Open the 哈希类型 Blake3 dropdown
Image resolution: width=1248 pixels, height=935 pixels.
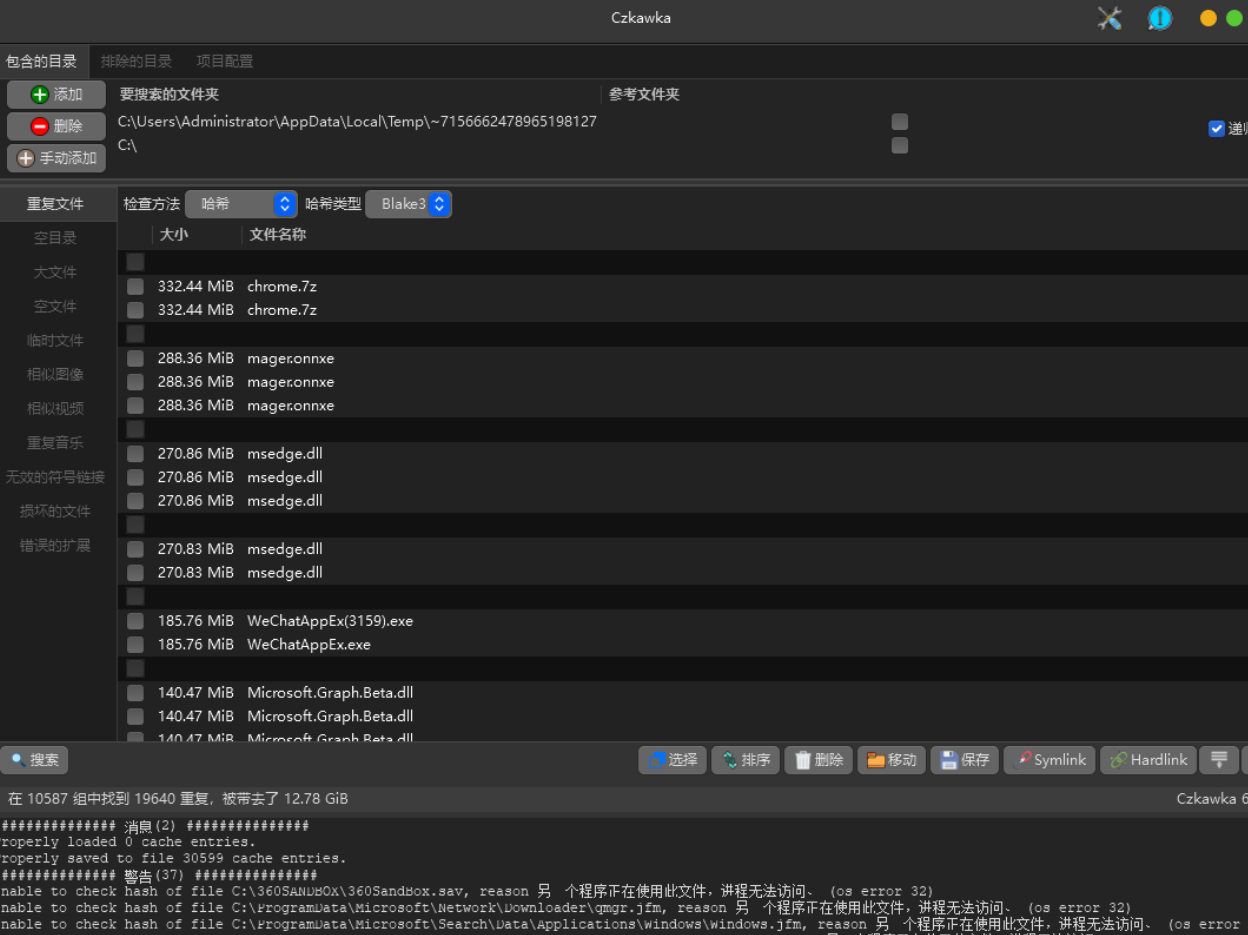pyautogui.click(x=408, y=204)
